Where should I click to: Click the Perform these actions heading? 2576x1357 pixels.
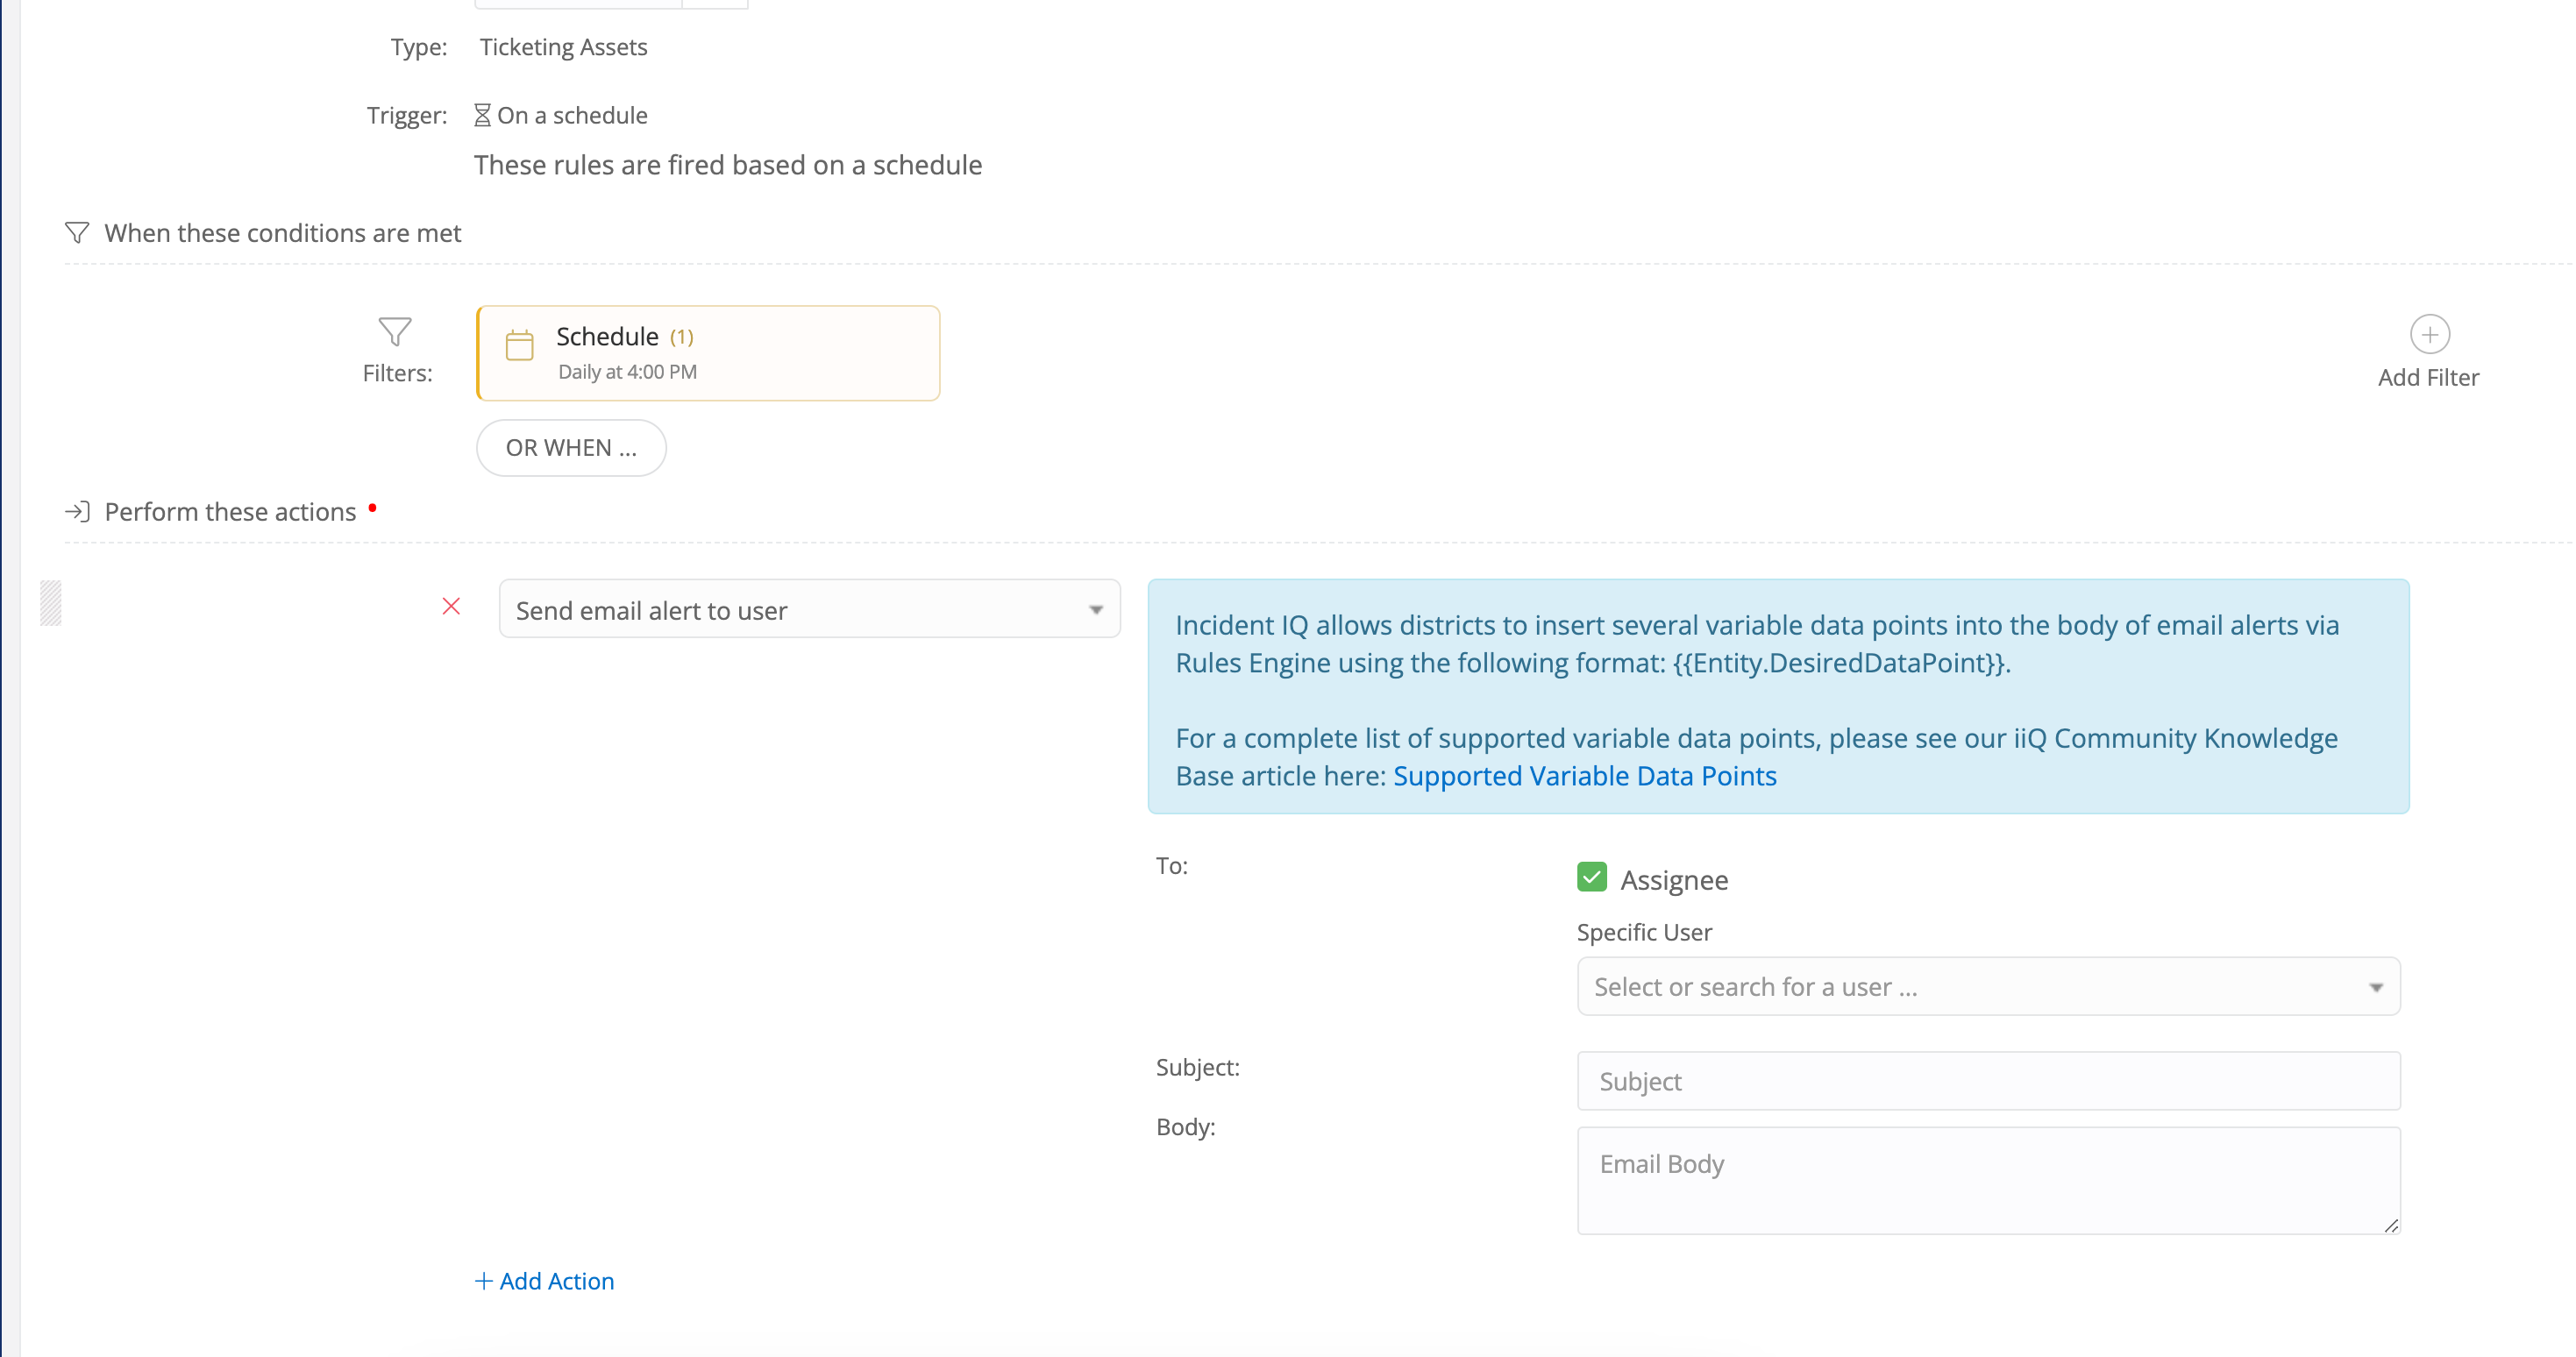click(x=230, y=512)
